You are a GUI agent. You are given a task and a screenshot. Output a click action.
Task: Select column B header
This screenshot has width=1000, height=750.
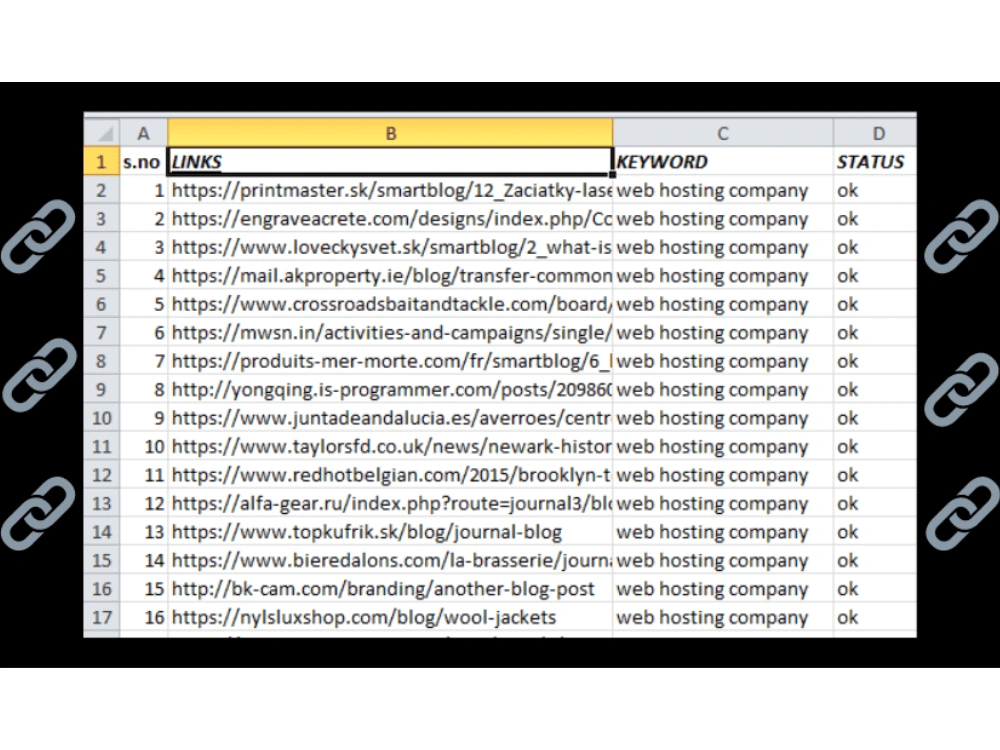[390, 133]
